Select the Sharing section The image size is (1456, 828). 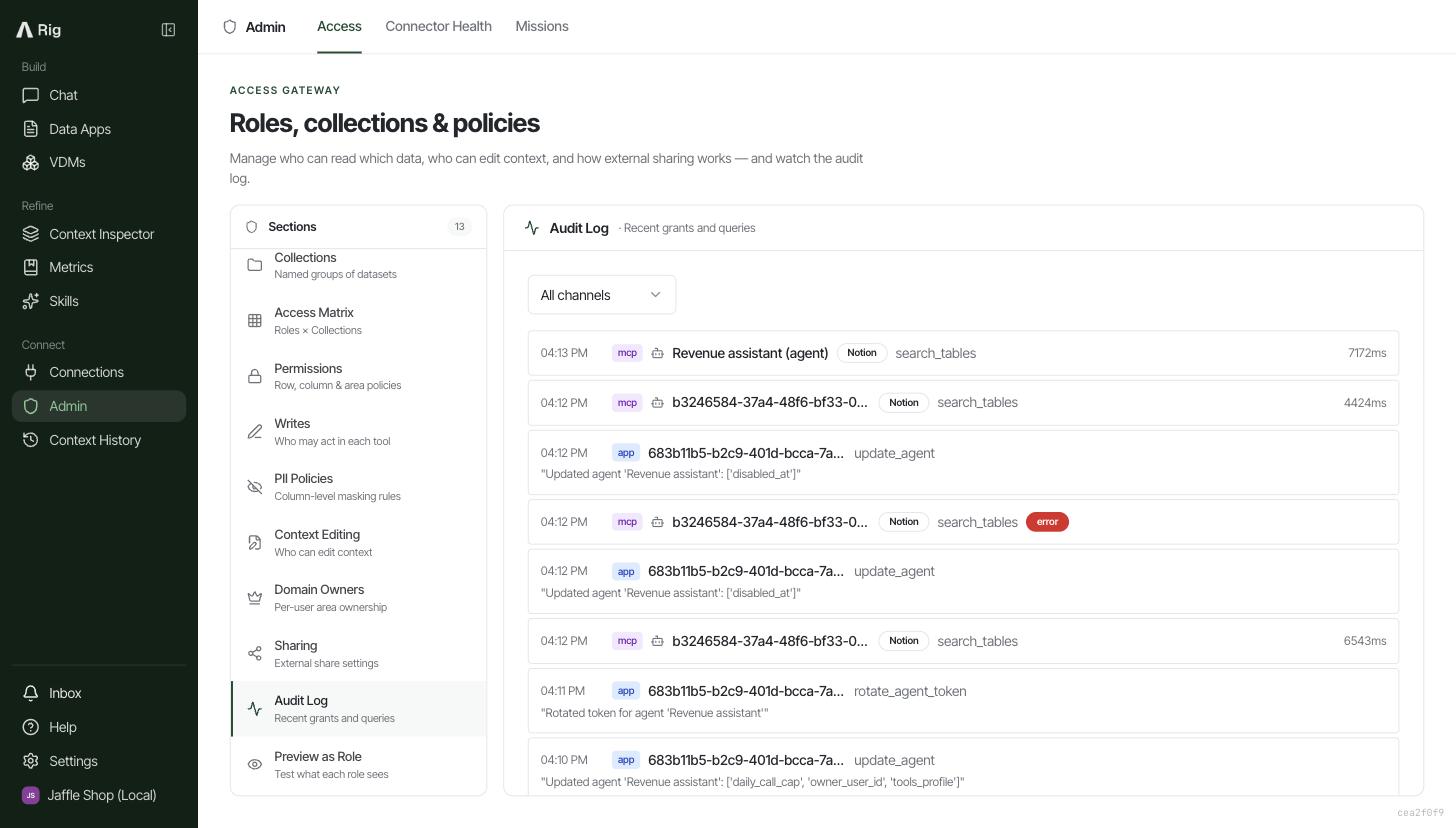tap(359, 654)
